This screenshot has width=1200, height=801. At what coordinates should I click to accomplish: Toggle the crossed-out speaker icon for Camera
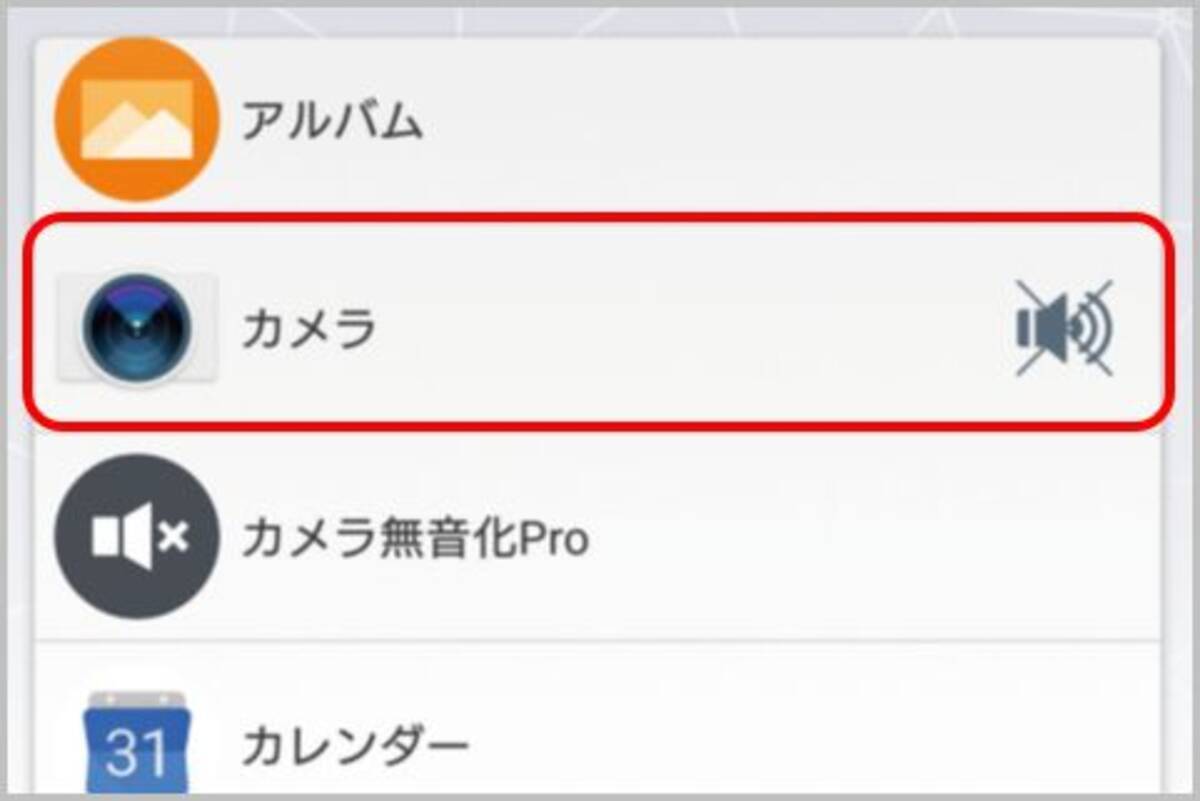(1064, 328)
